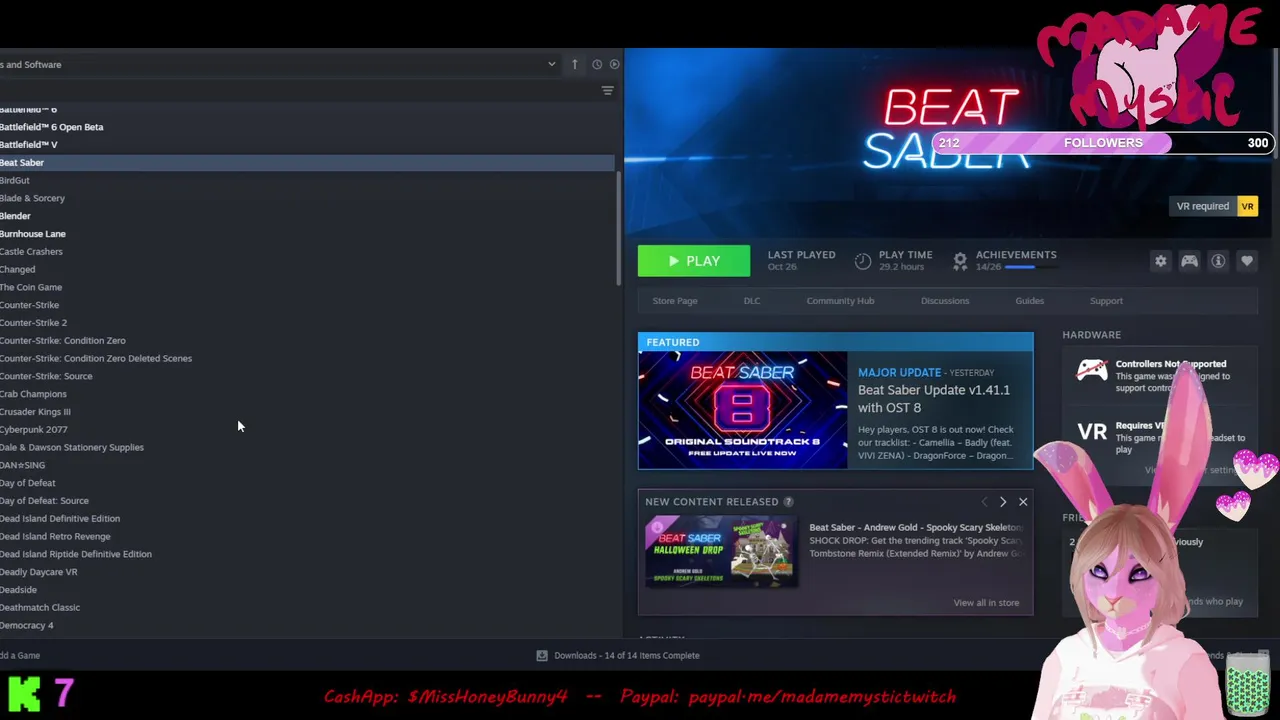
Task: Select Counter-Strike: Condition Zero Deleted Scenes
Action: (307, 358)
